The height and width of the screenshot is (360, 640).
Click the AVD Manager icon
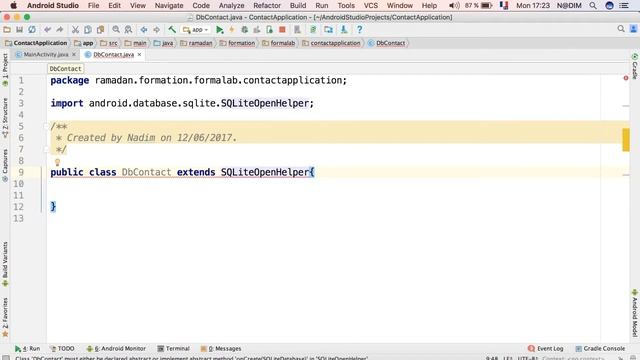pyautogui.click(x=297, y=30)
